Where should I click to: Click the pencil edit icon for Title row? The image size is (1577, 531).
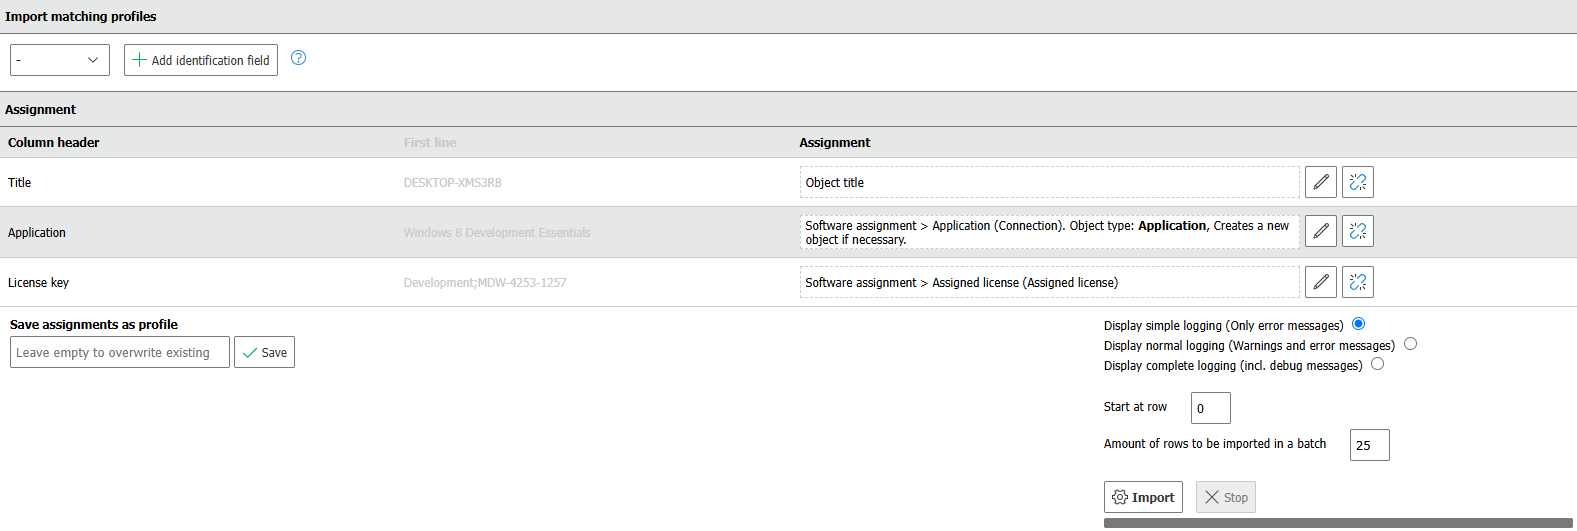click(x=1320, y=182)
